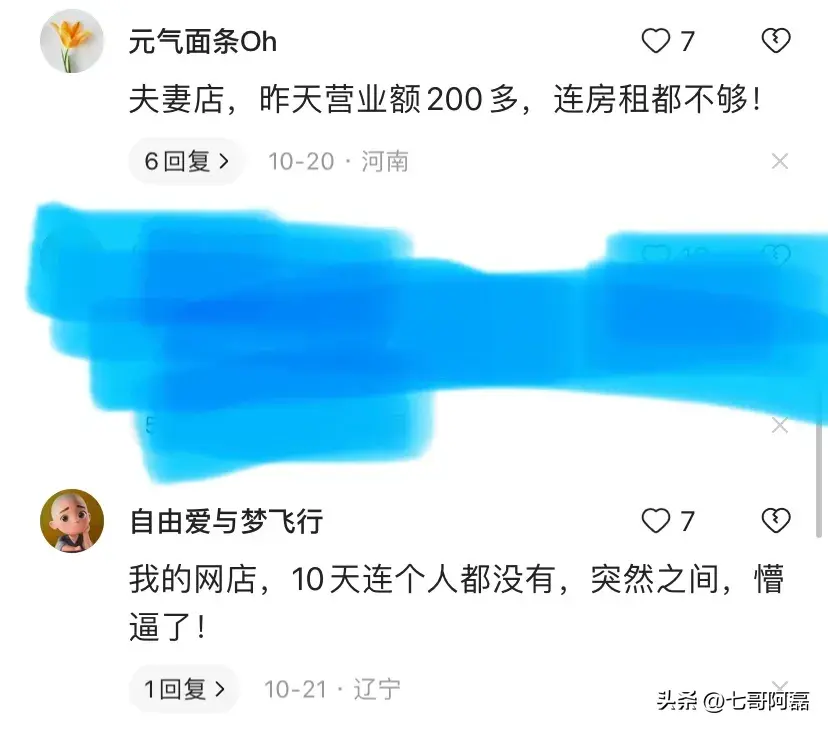Dislike 元气面条Oh's comment with broken heart
Image resolution: width=828 pixels, height=730 pixels.
(776, 41)
